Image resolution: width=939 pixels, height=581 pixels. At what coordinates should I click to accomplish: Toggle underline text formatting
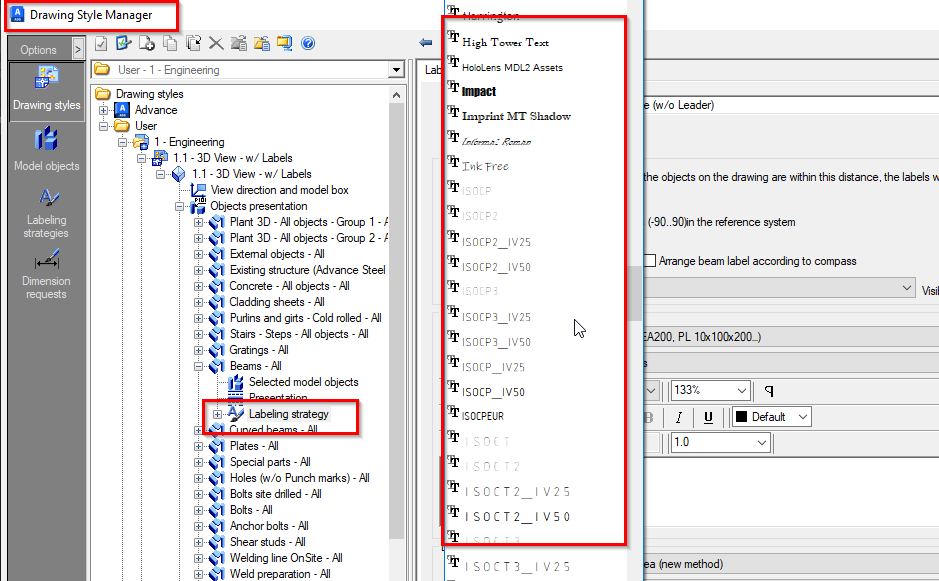point(708,417)
